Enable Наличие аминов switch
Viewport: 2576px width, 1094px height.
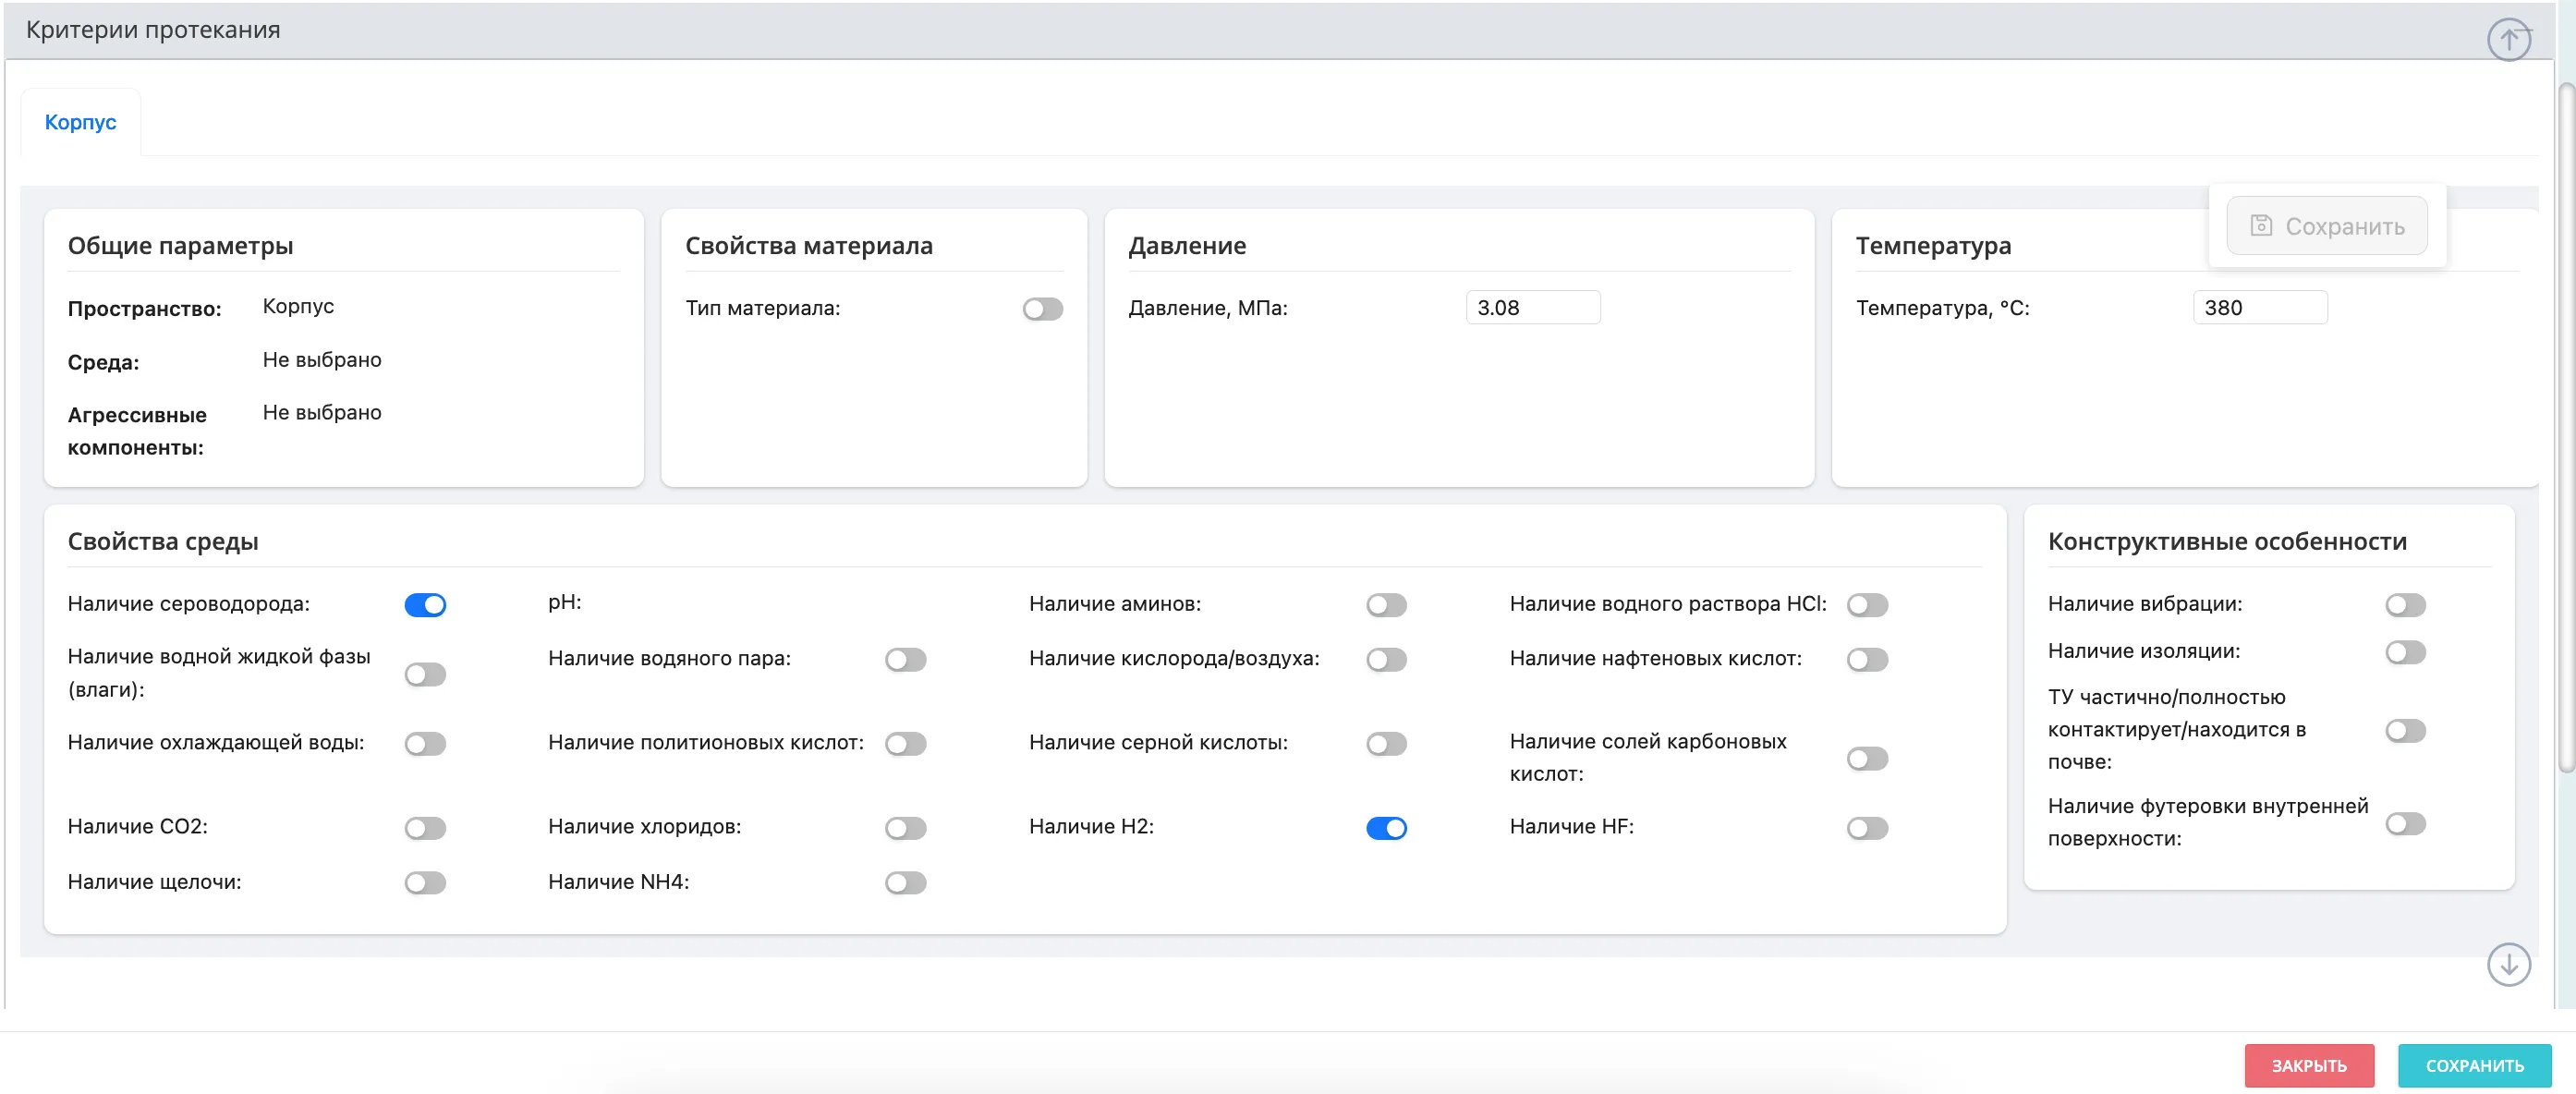tap(1386, 605)
